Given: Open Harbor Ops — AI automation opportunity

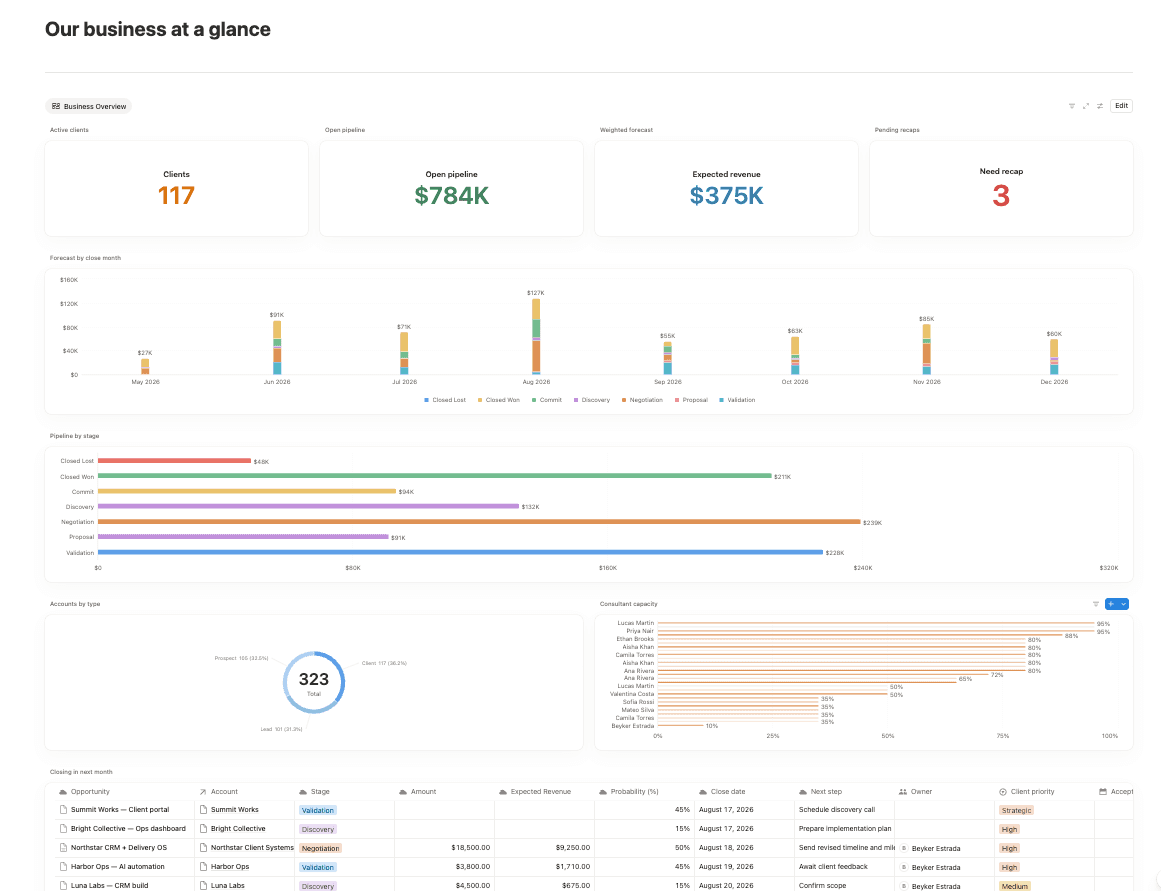Looking at the screenshot, I should [118, 867].
